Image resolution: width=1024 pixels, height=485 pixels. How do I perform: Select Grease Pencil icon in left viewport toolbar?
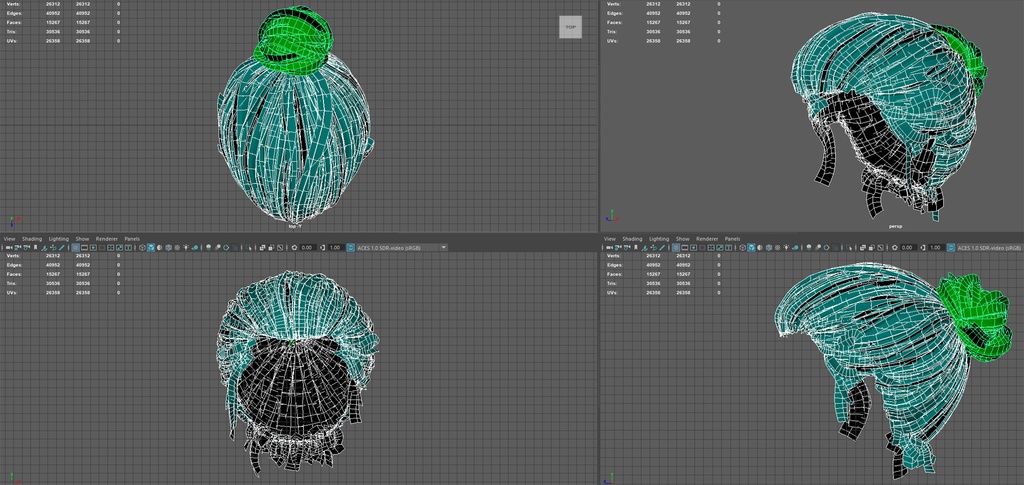[x=61, y=247]
